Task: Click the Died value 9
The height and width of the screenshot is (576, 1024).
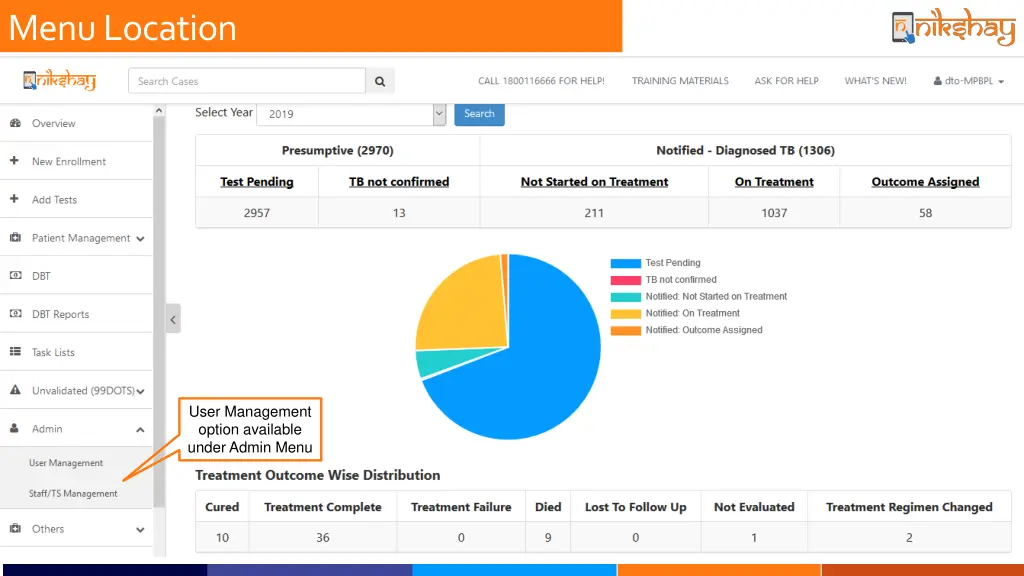Action: (548, 537)
